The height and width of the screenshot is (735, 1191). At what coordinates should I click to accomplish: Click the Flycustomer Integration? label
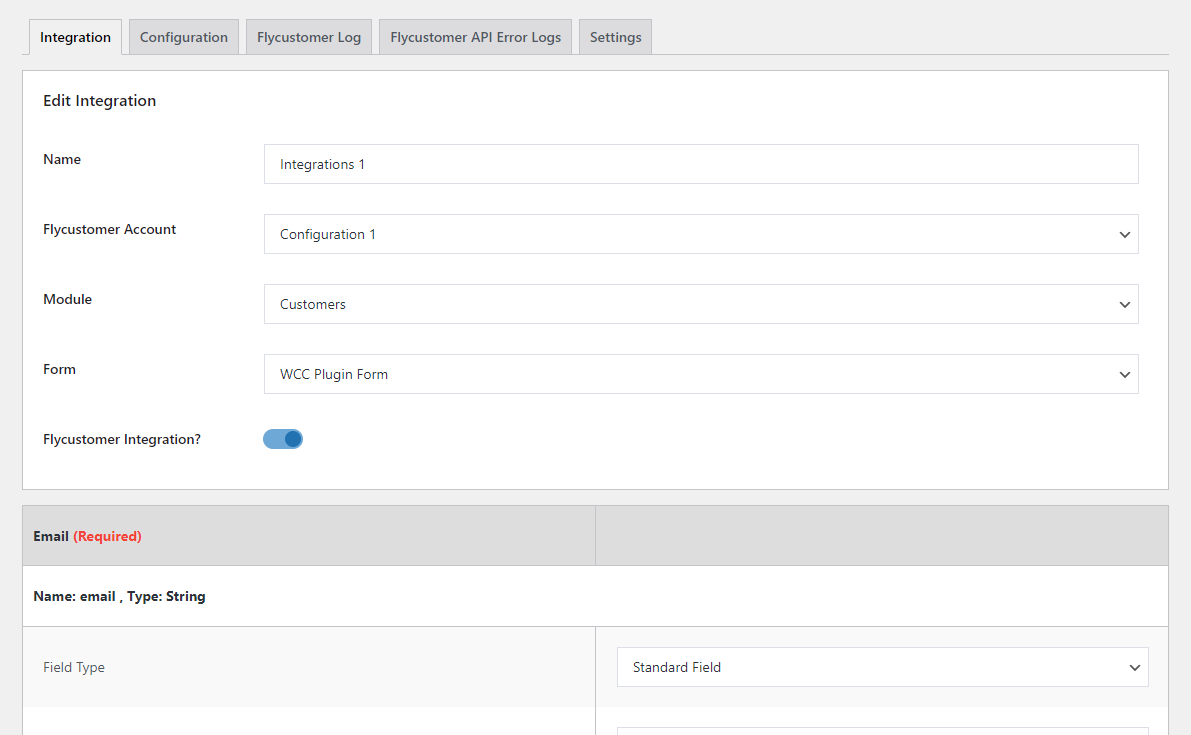(x=122, y=439)
